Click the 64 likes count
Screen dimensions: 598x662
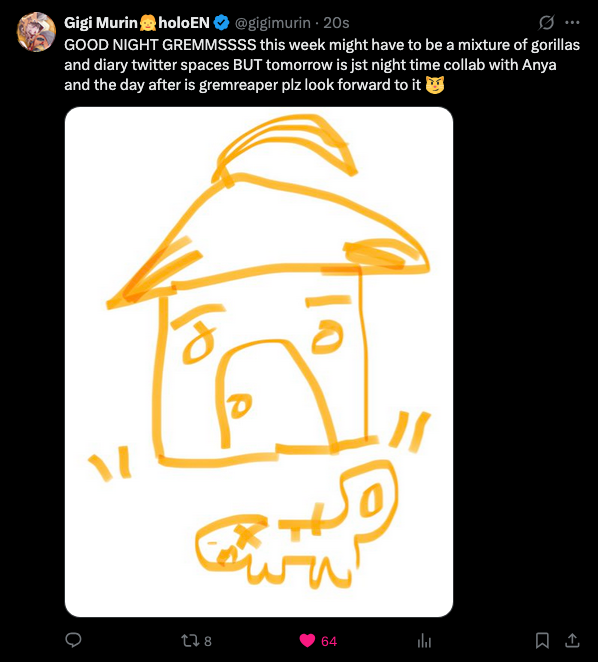329,641
